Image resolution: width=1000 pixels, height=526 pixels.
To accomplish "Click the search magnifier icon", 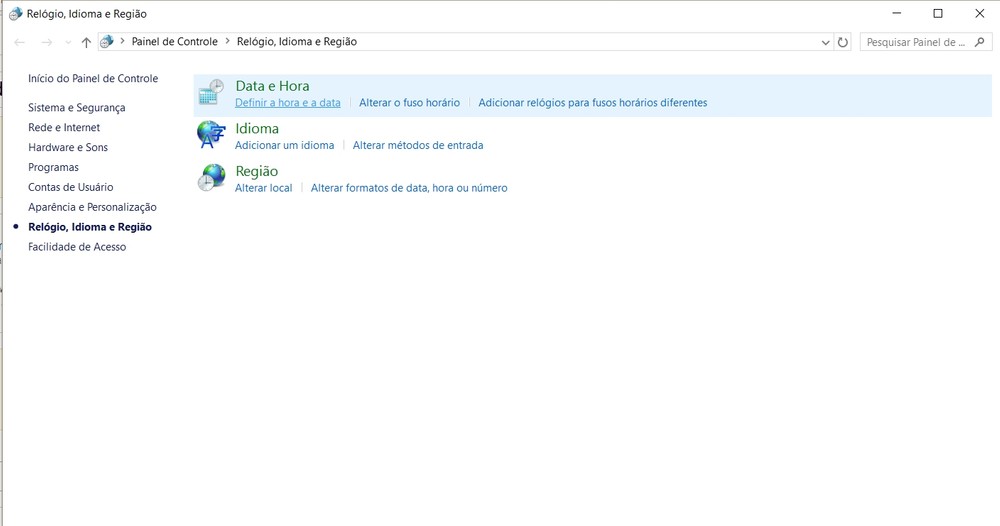I will point(980,42).
